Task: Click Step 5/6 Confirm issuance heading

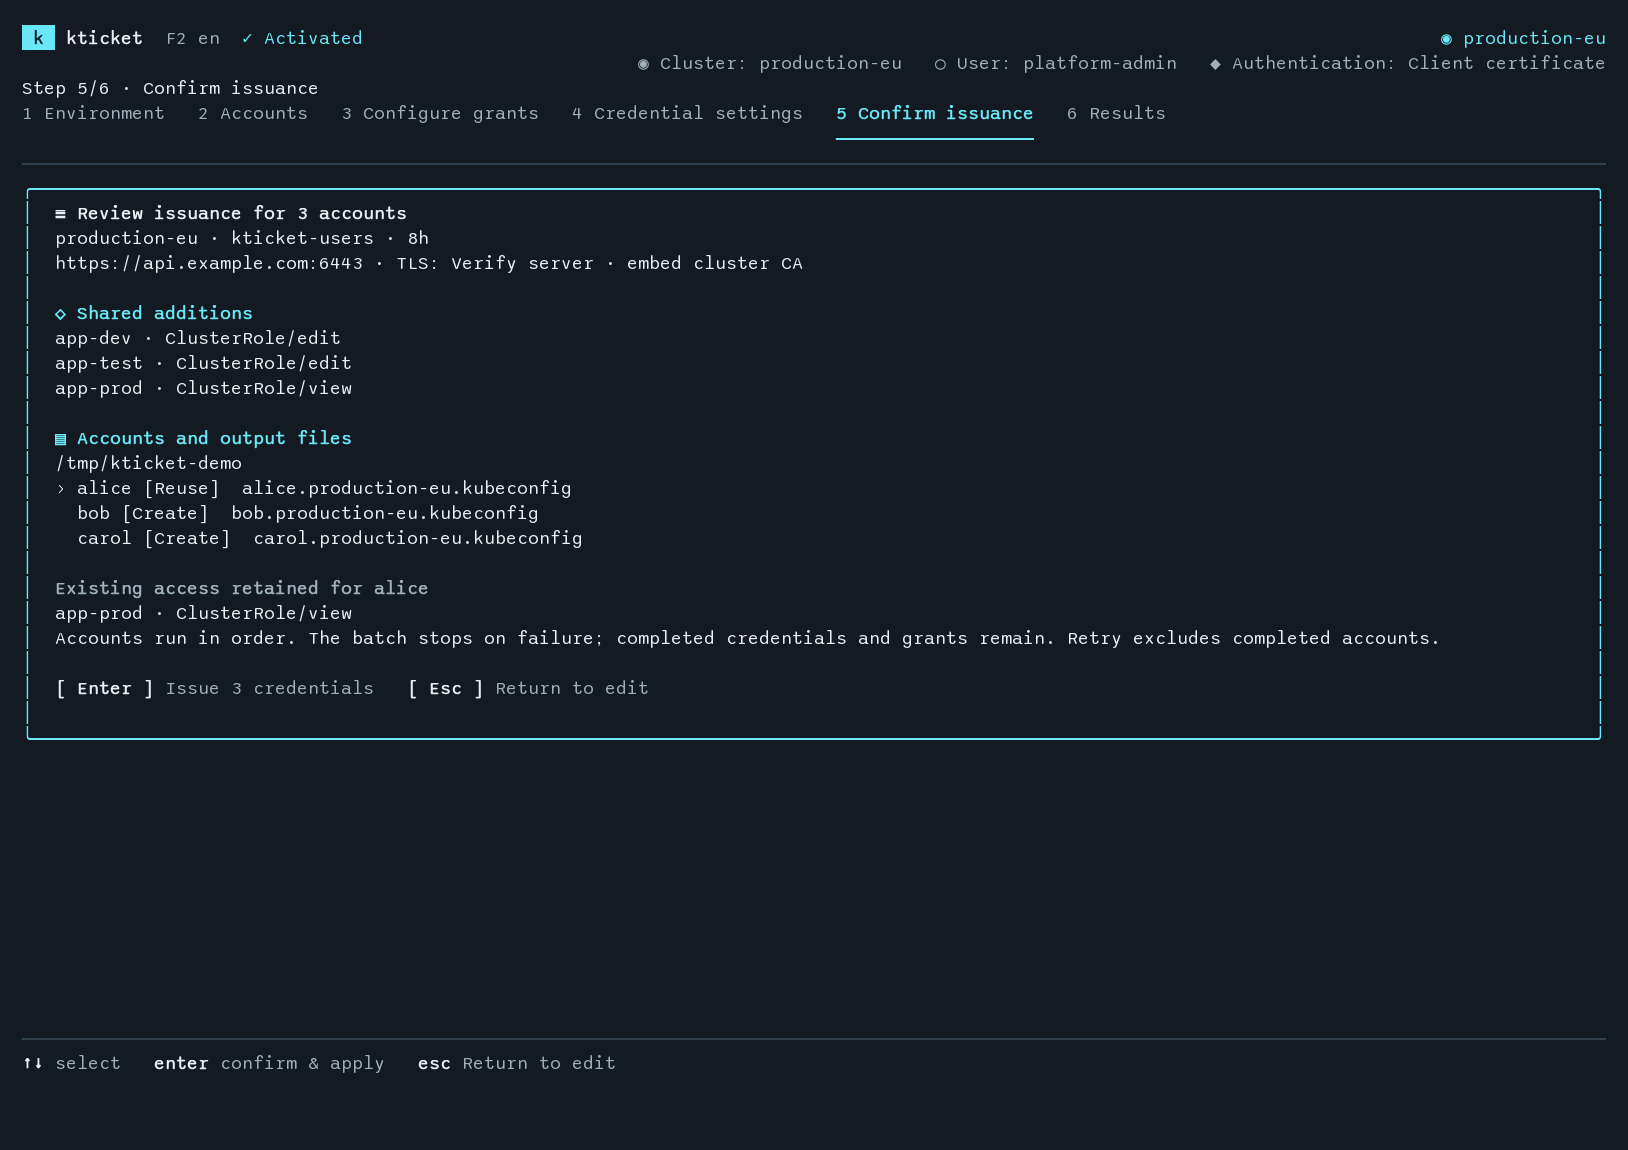Action: pos(170,88)
